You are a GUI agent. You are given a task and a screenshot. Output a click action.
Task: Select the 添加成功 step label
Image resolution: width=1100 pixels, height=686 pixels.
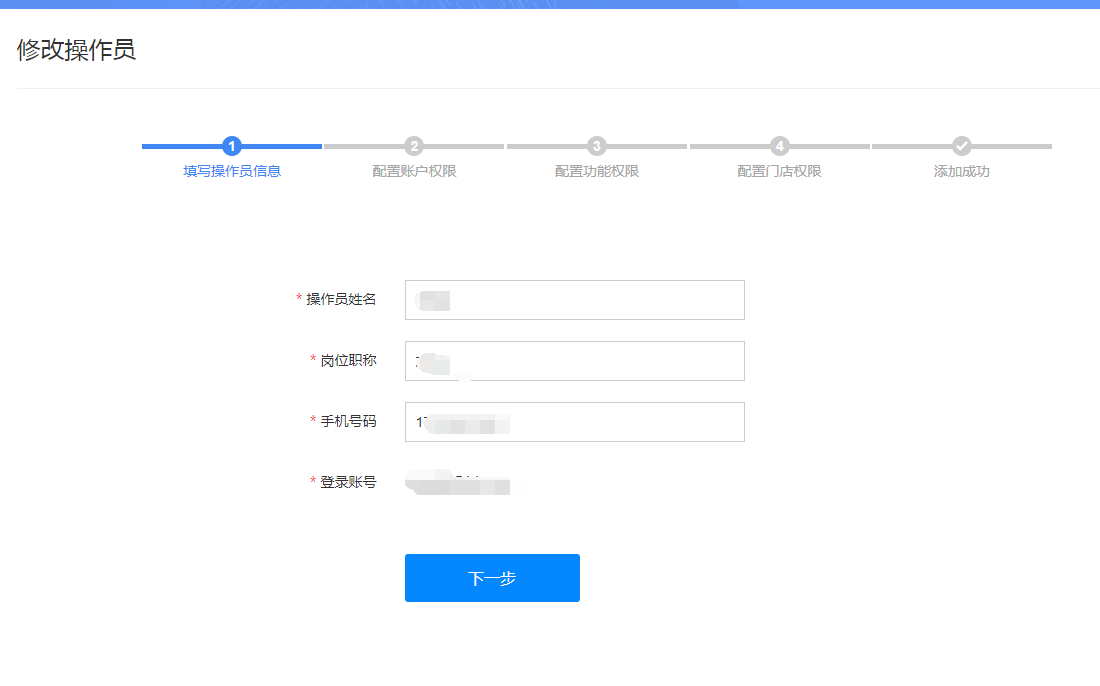point(962,171)
